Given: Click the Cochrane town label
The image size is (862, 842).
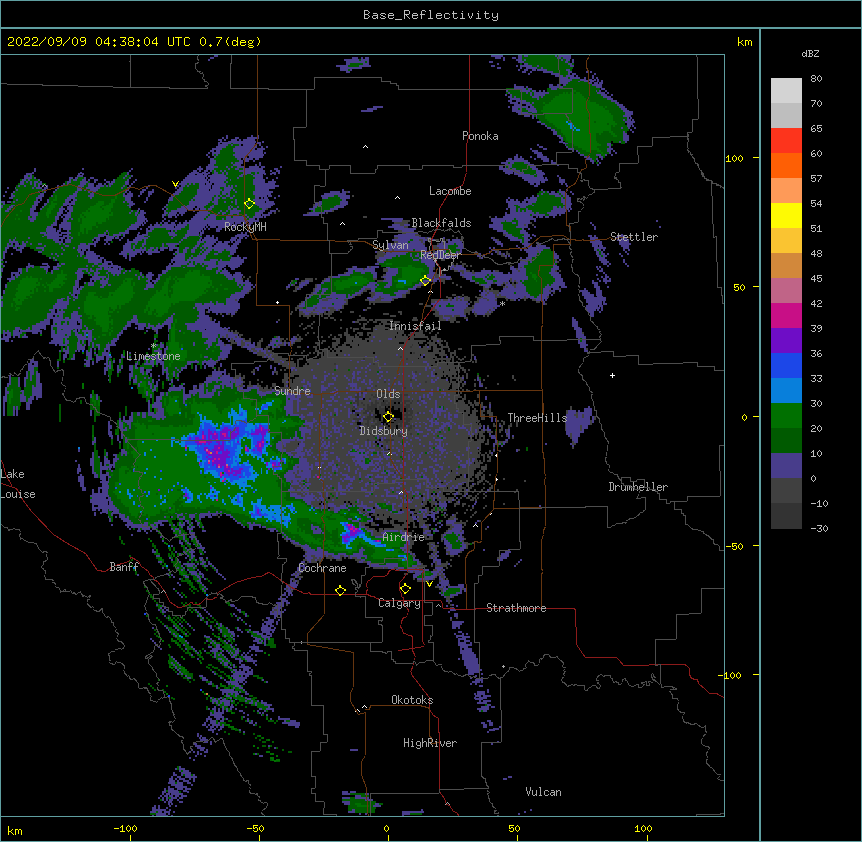Looking at the screenshot, I should tap(322, 568).
